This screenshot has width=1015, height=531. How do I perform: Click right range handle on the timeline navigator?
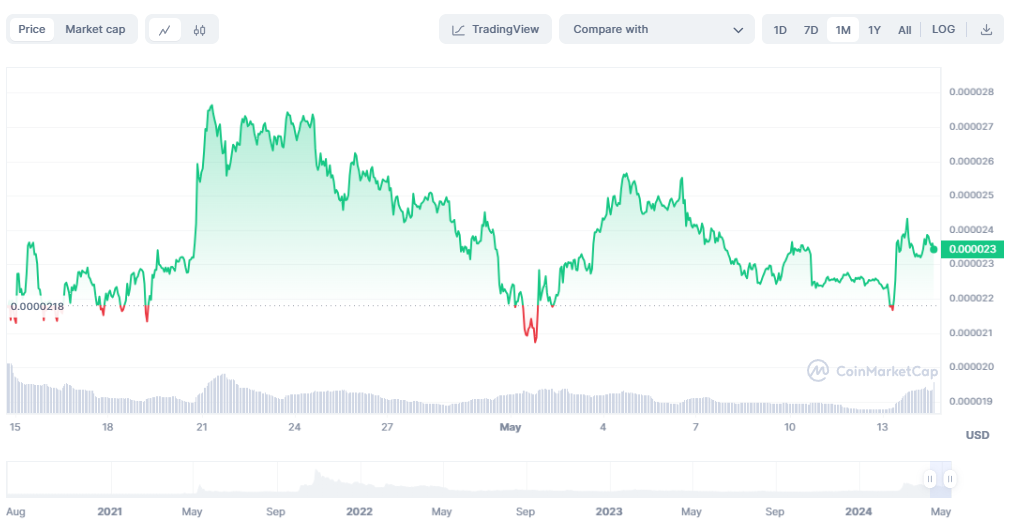tap(949, 479)
